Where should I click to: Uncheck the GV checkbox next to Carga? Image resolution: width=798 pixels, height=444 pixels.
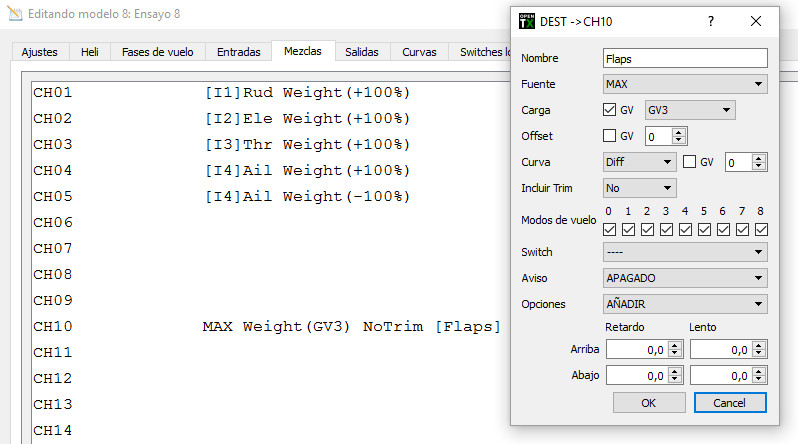click(610, 110)
